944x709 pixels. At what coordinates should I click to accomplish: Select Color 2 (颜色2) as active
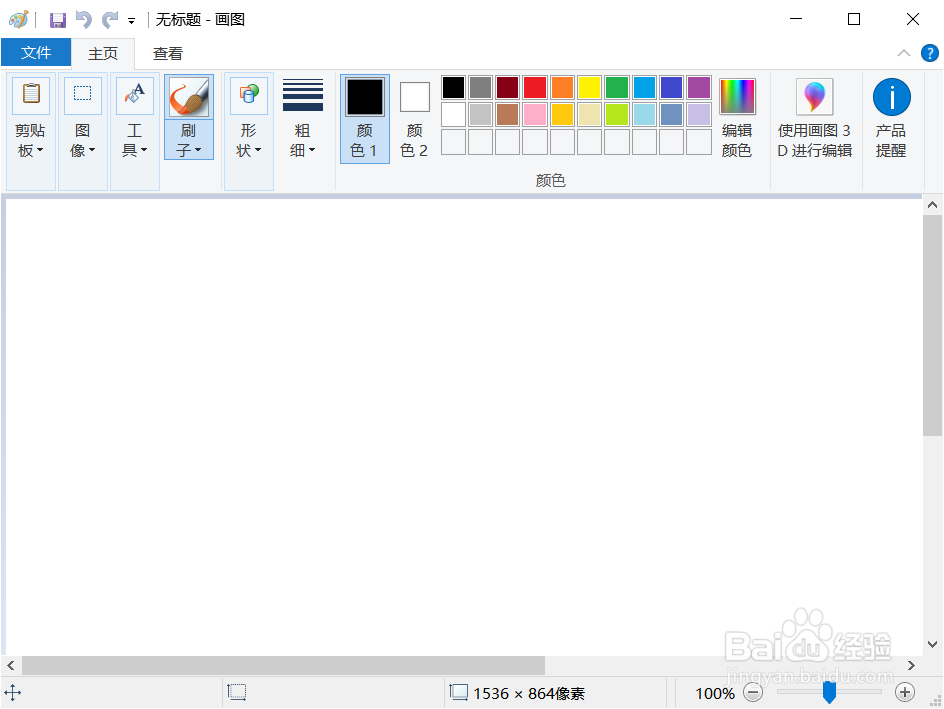click(x=414, y=96)
